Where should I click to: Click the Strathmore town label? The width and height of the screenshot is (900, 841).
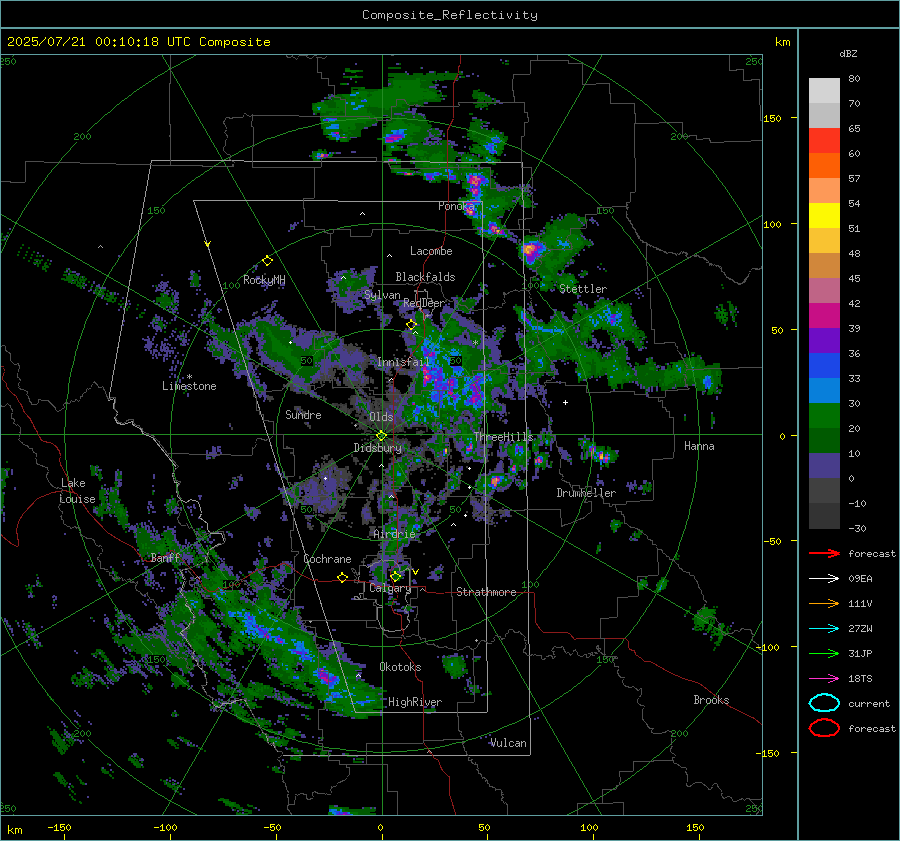point(486,592)
